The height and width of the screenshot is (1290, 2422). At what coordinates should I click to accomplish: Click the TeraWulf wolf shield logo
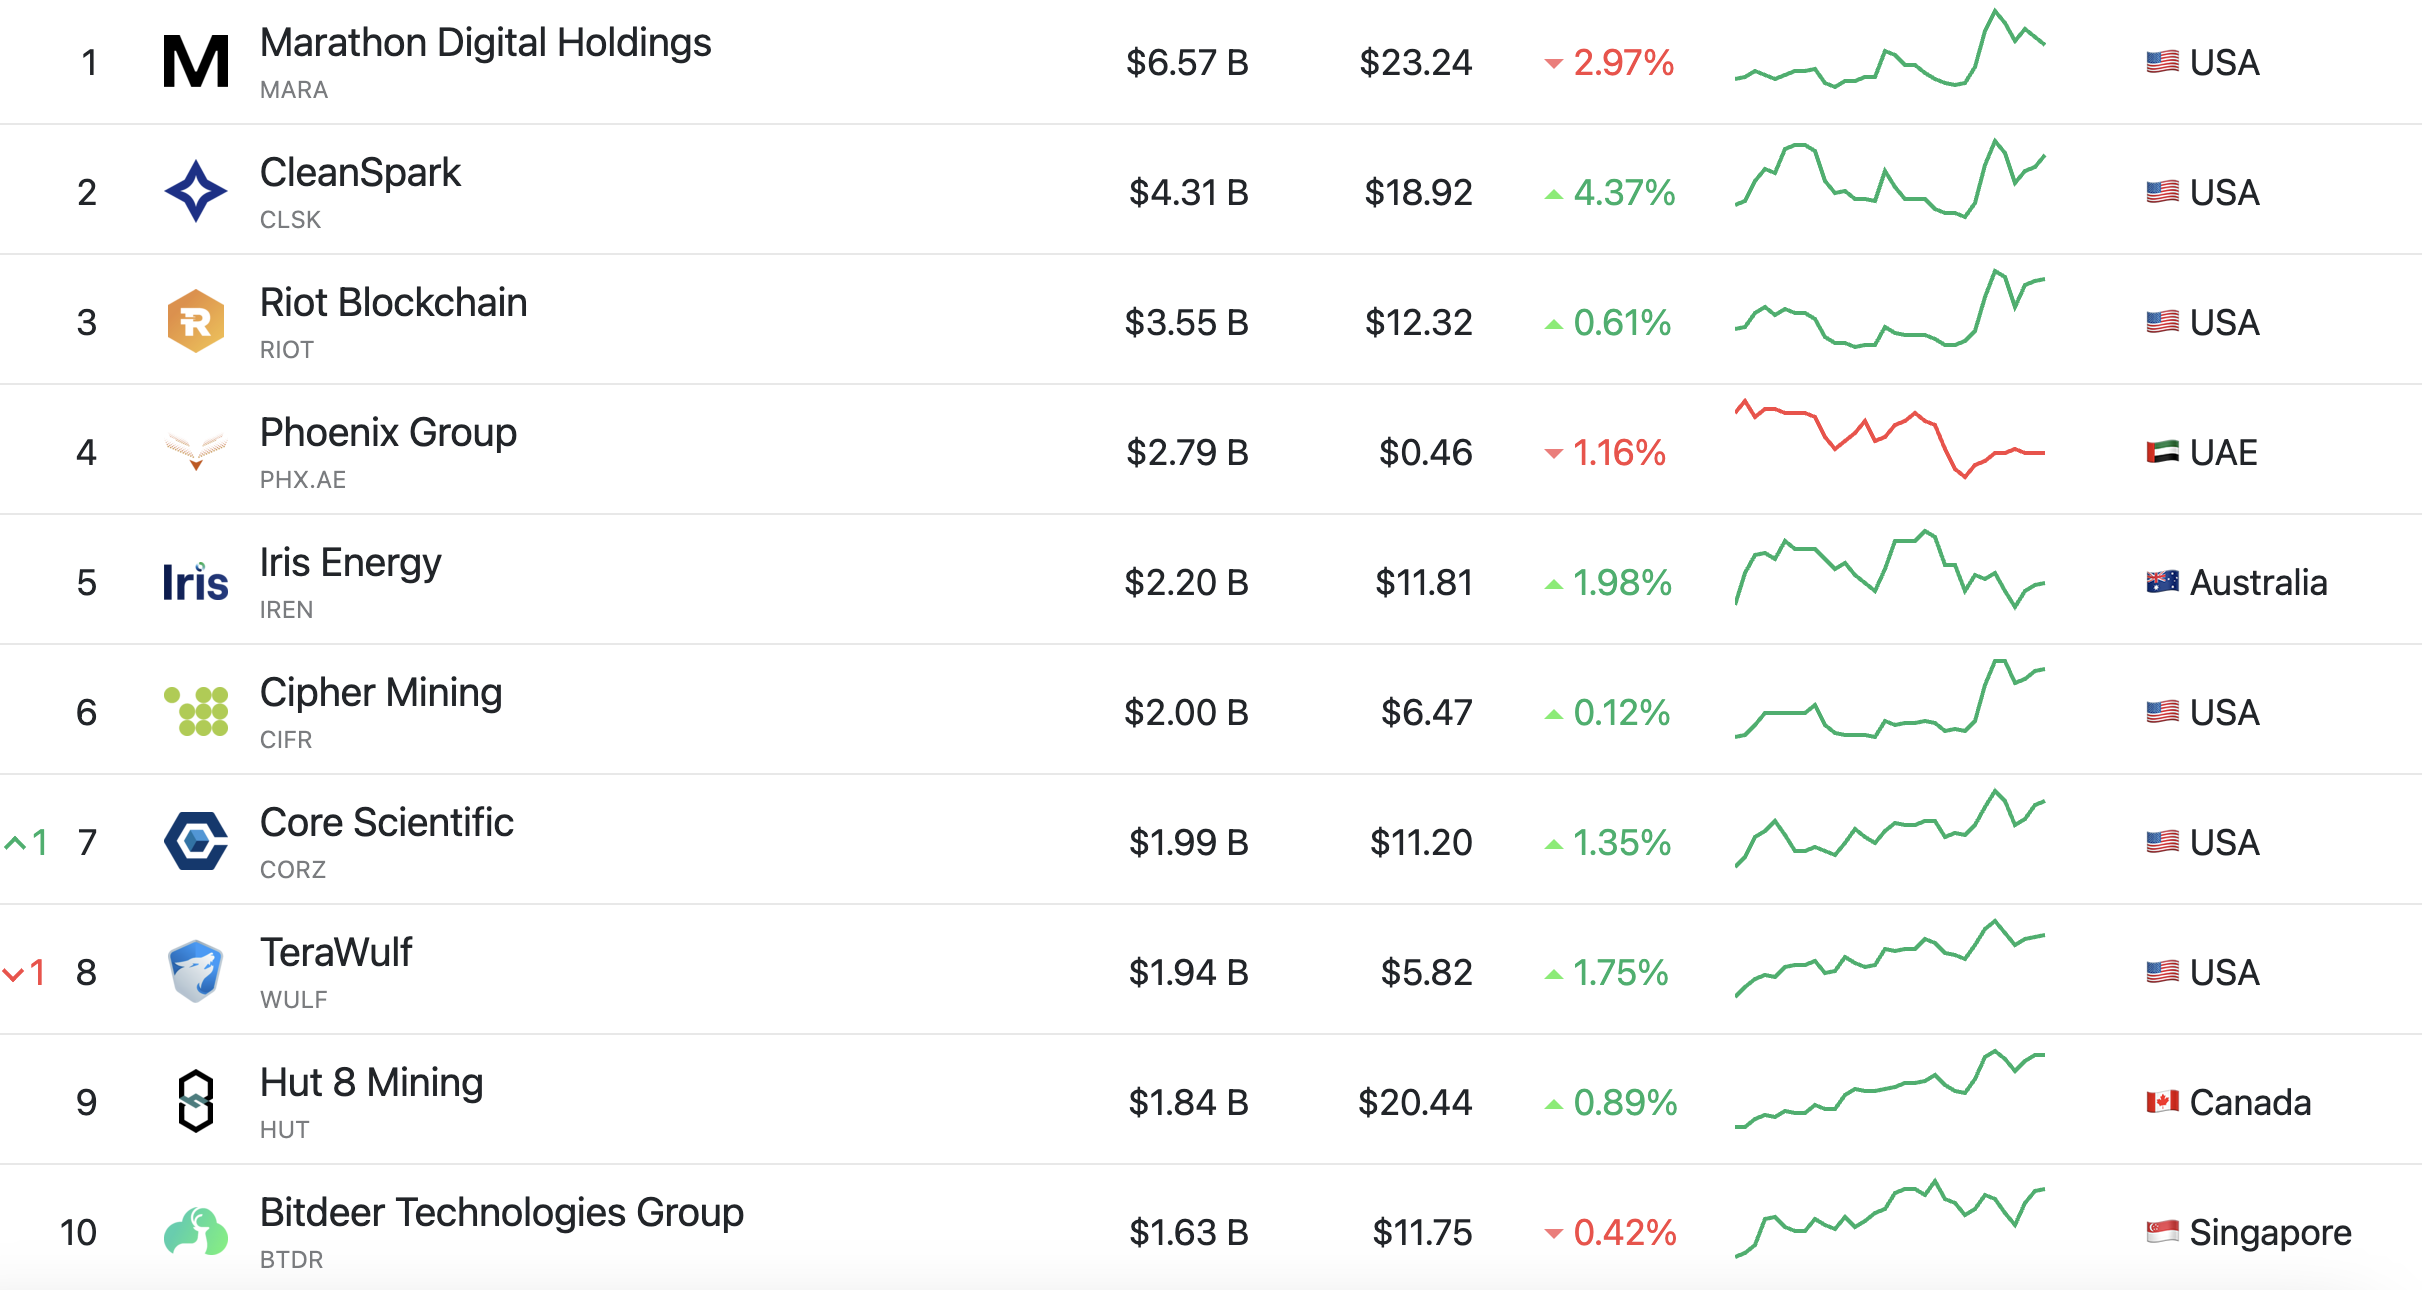(x=196, y=971)
